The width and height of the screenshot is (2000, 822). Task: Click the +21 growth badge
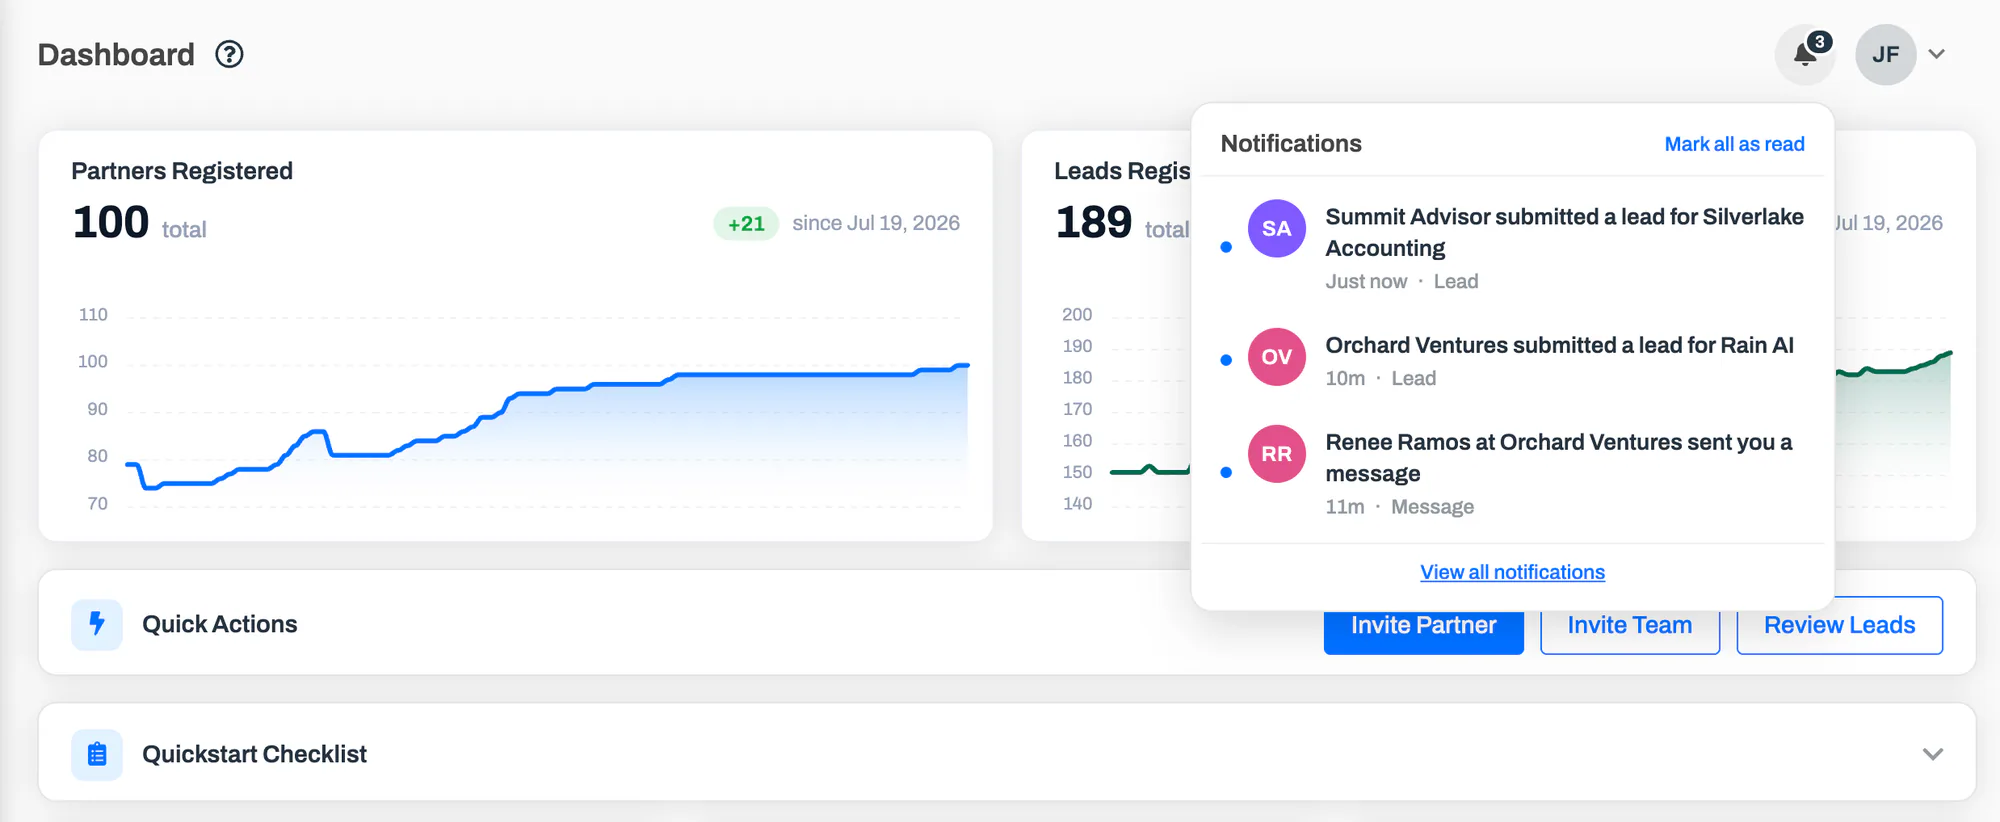(x=746, y=223)
